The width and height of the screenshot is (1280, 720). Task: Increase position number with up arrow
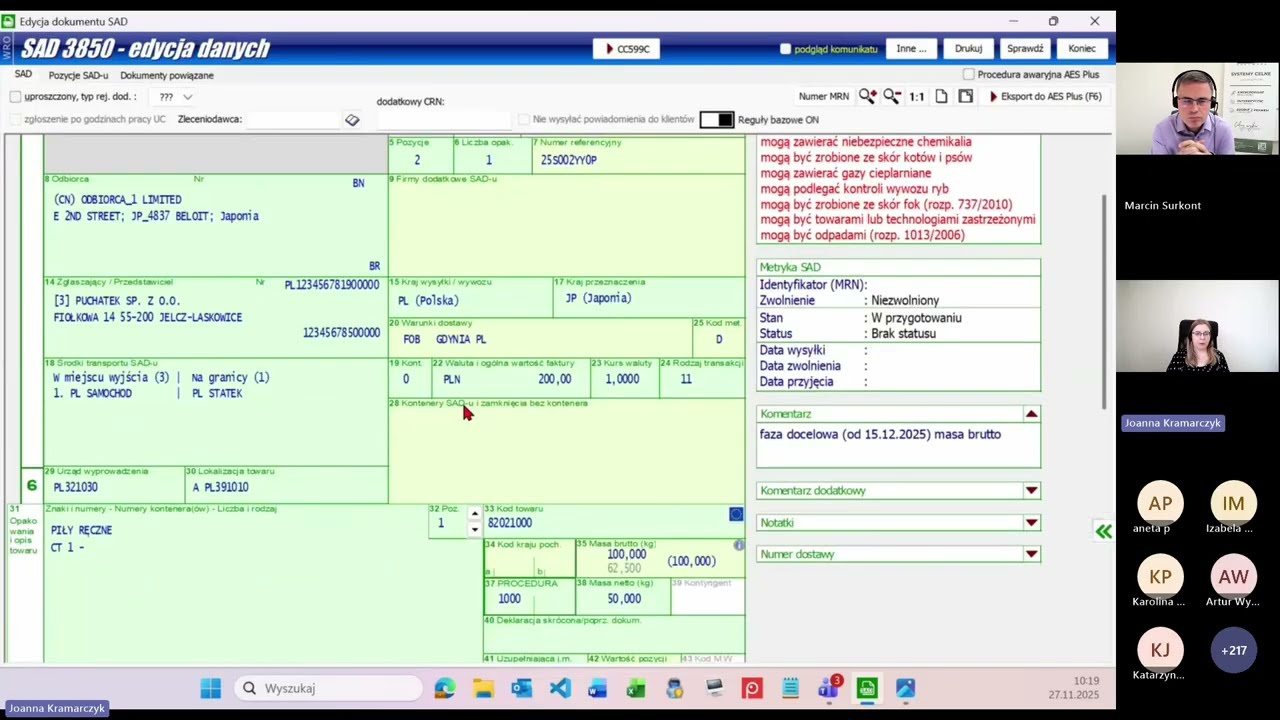pyautogui.click(x=474, y=515)
